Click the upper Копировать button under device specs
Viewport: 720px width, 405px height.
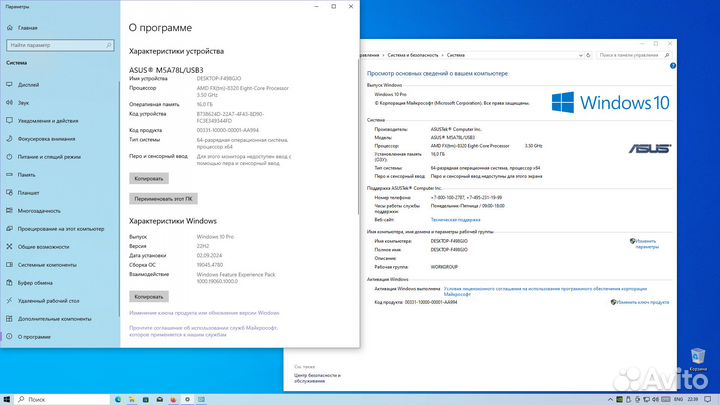click(x=149, y=178)
